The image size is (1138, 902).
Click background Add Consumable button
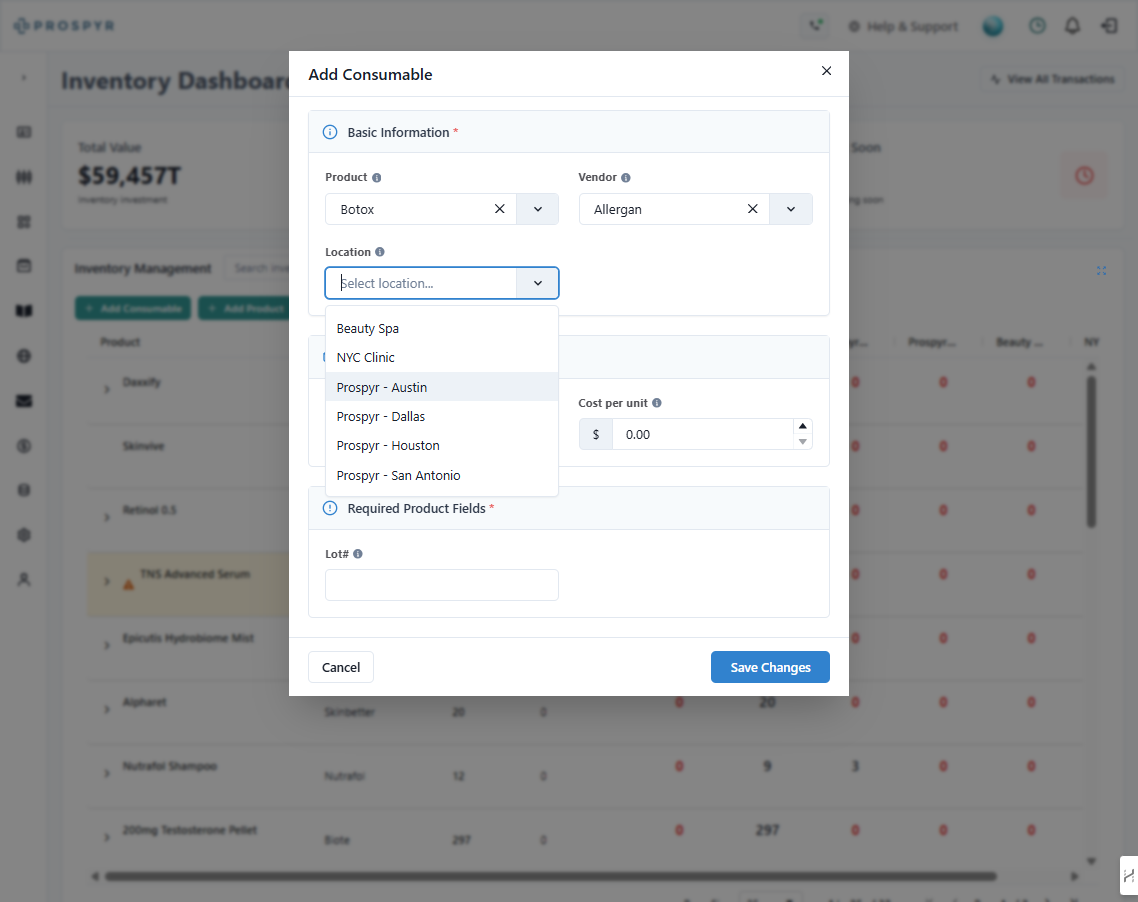point(133,308)
